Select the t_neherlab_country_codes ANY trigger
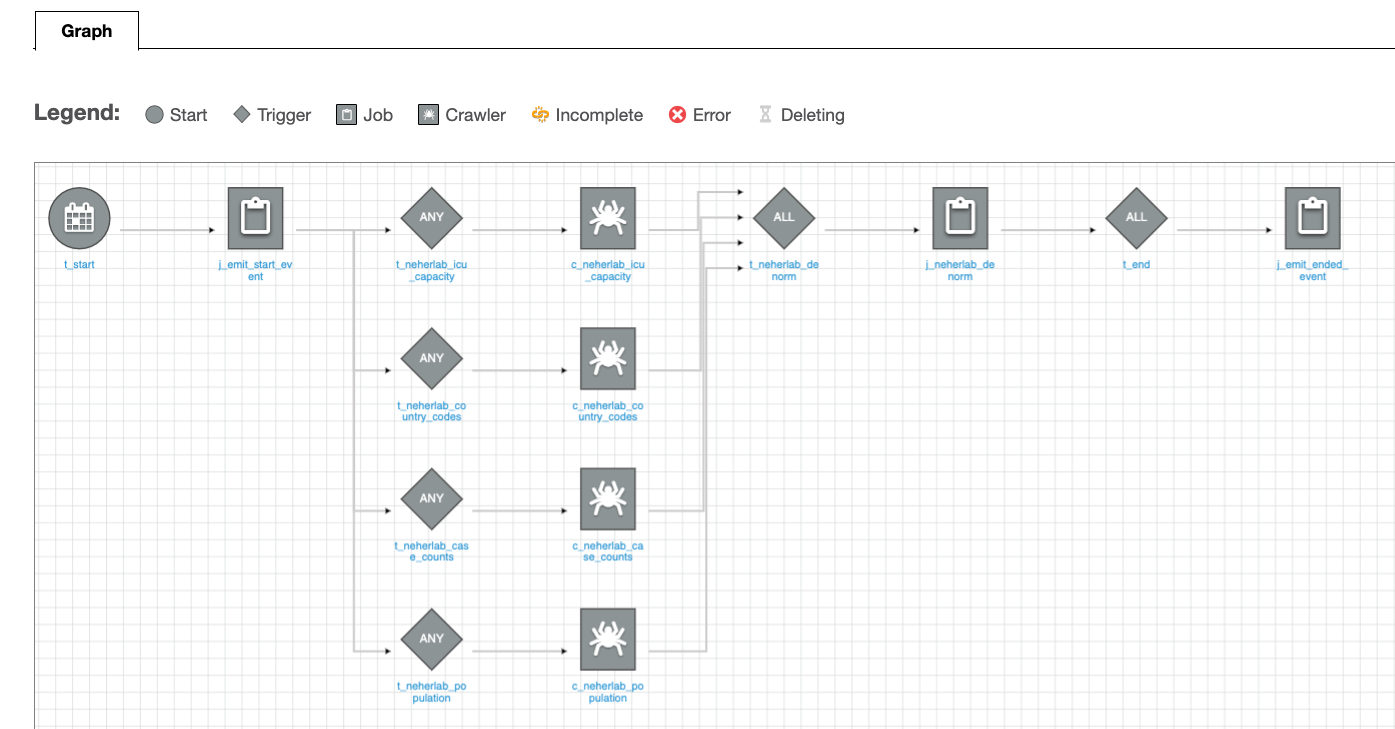Viewport: 1395px width, 729px height. click(x=431, y=358)
